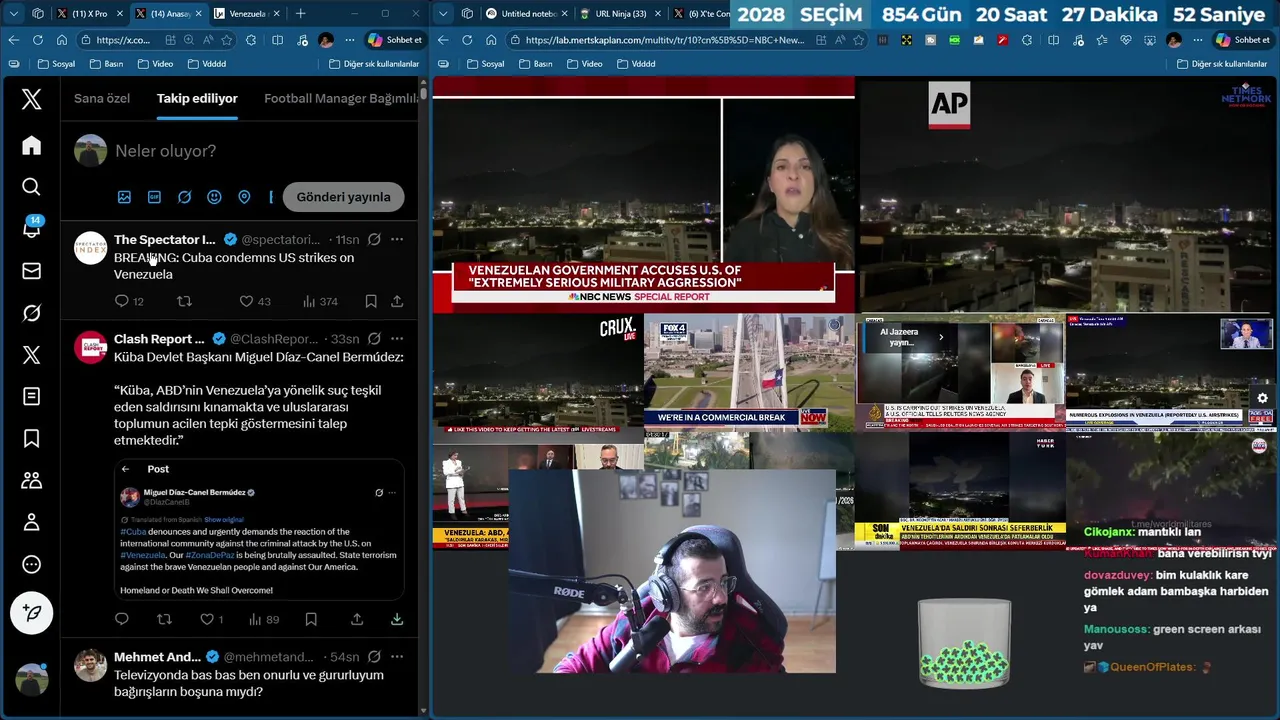Image resolution: width=1280 pixels, height=720 pixels.
Task: Open more menu on Spectator Index post
Action: coord(397,239)
